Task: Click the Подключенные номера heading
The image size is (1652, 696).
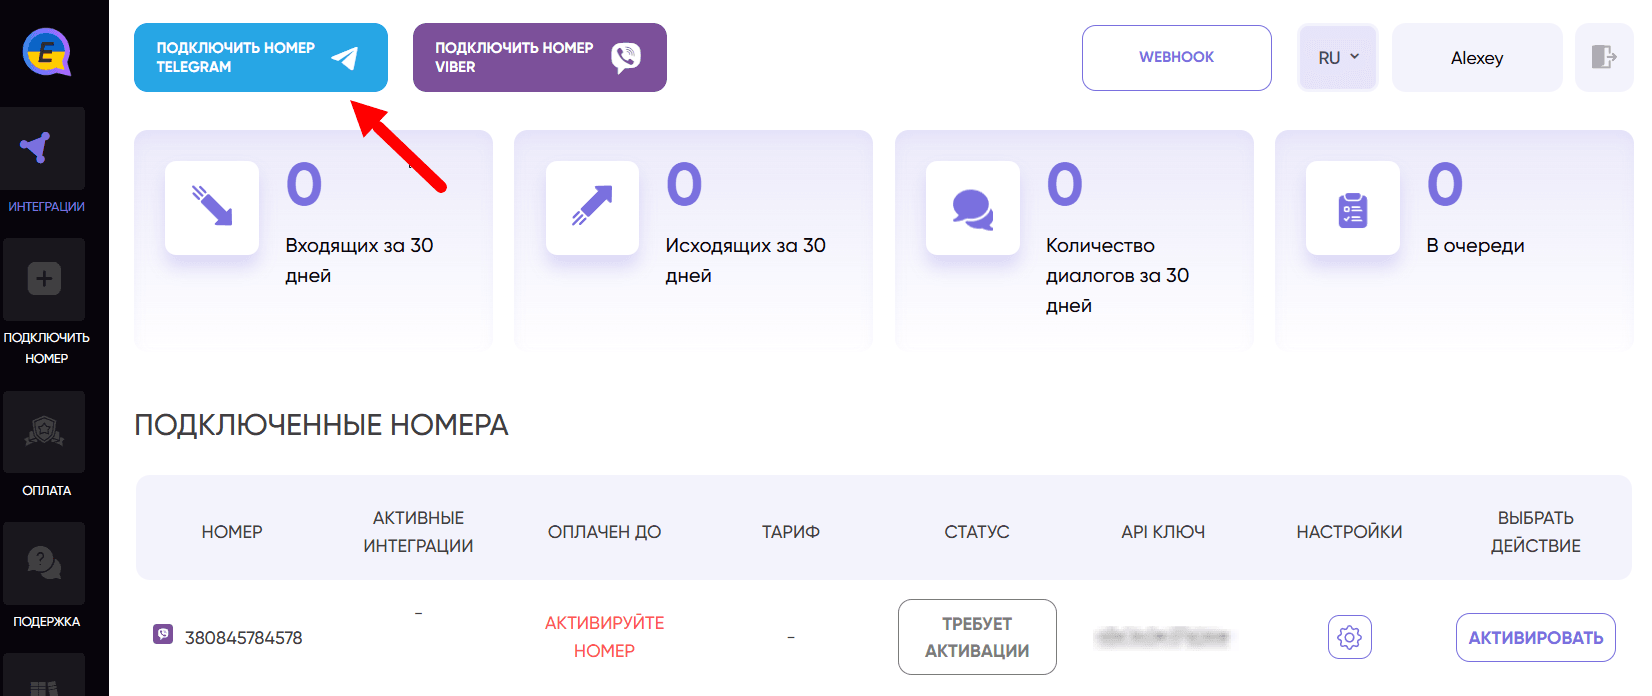Action: click(x=321, y=425)
